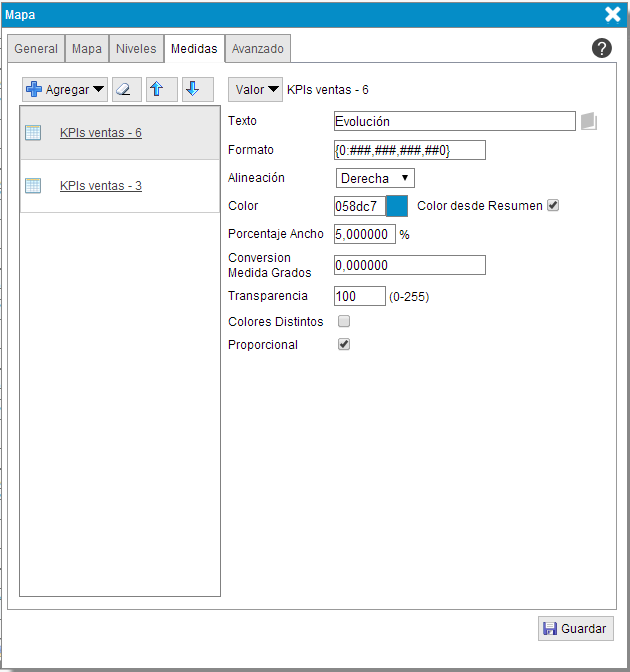The width and height of the screenshot is (630, 672).
Task: Click into the Formato input field
Action: [x=410, y=150]
